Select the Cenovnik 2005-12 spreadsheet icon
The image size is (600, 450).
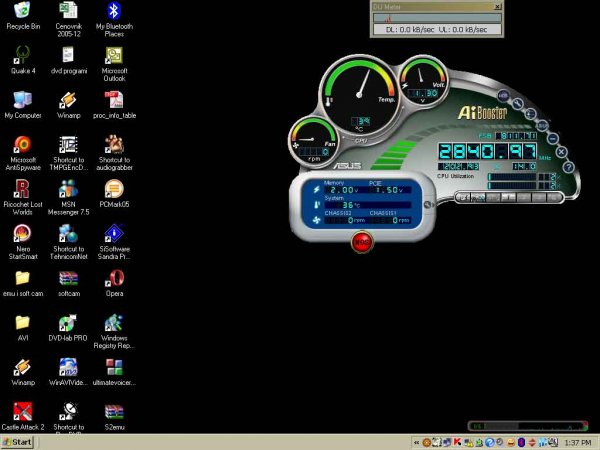point(69,19)
